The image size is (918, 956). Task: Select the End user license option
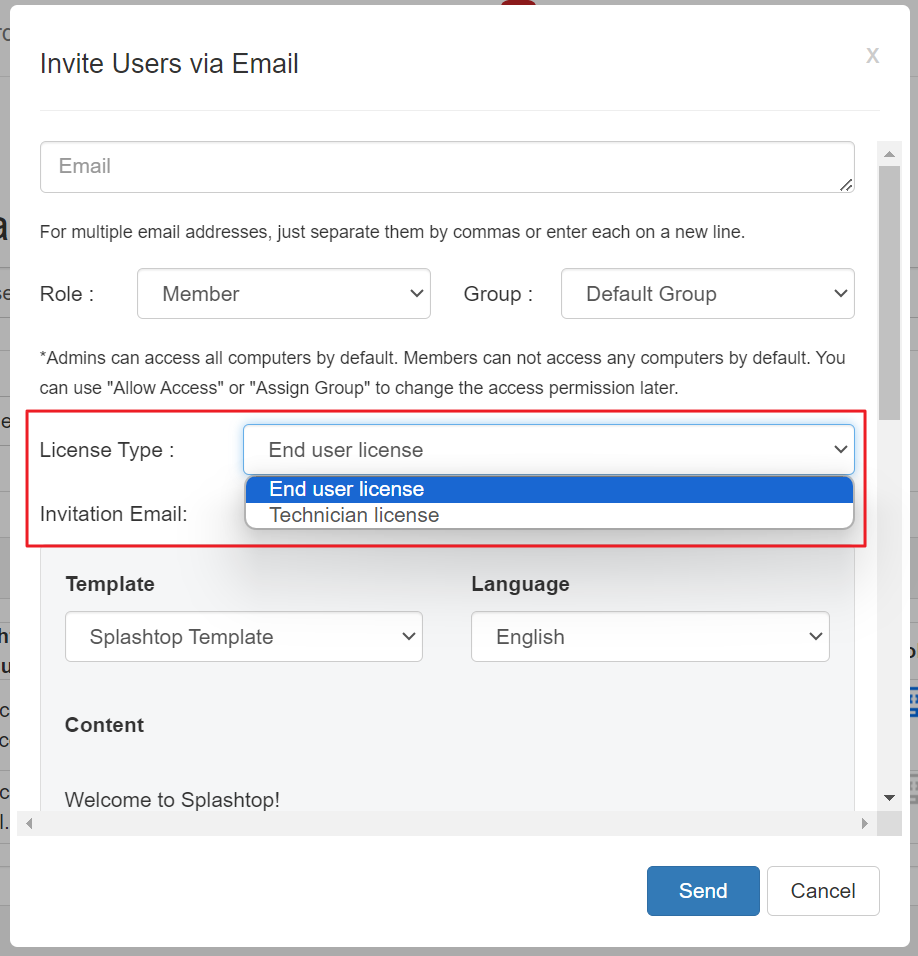(549, 490)
